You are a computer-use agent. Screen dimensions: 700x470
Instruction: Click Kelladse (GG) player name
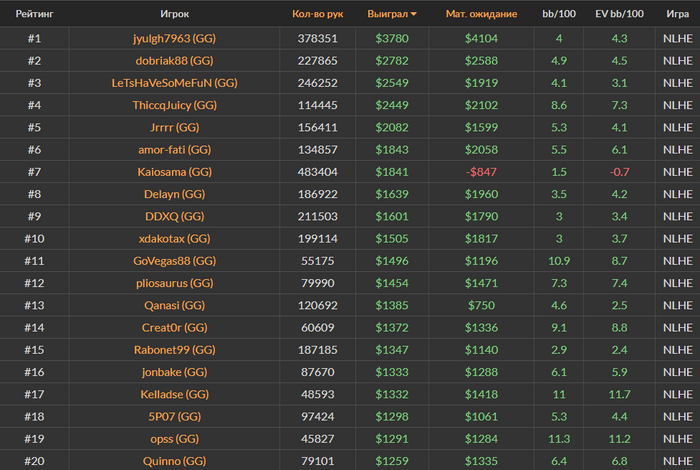pos(175,394)
